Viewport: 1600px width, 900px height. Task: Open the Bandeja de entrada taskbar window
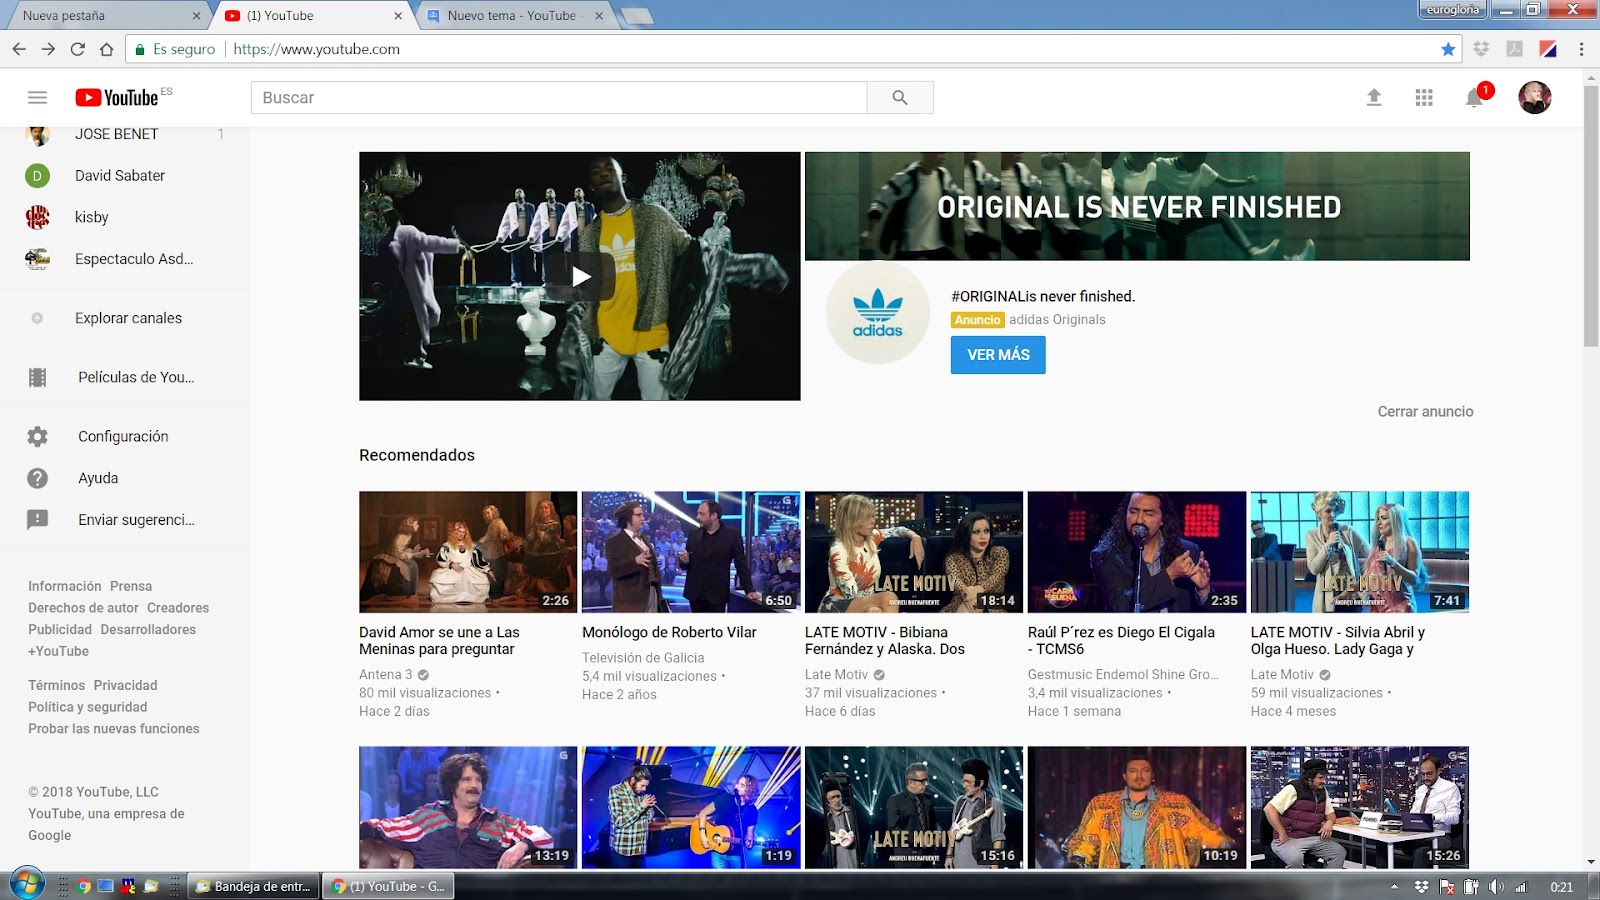(x=253, y=886)
